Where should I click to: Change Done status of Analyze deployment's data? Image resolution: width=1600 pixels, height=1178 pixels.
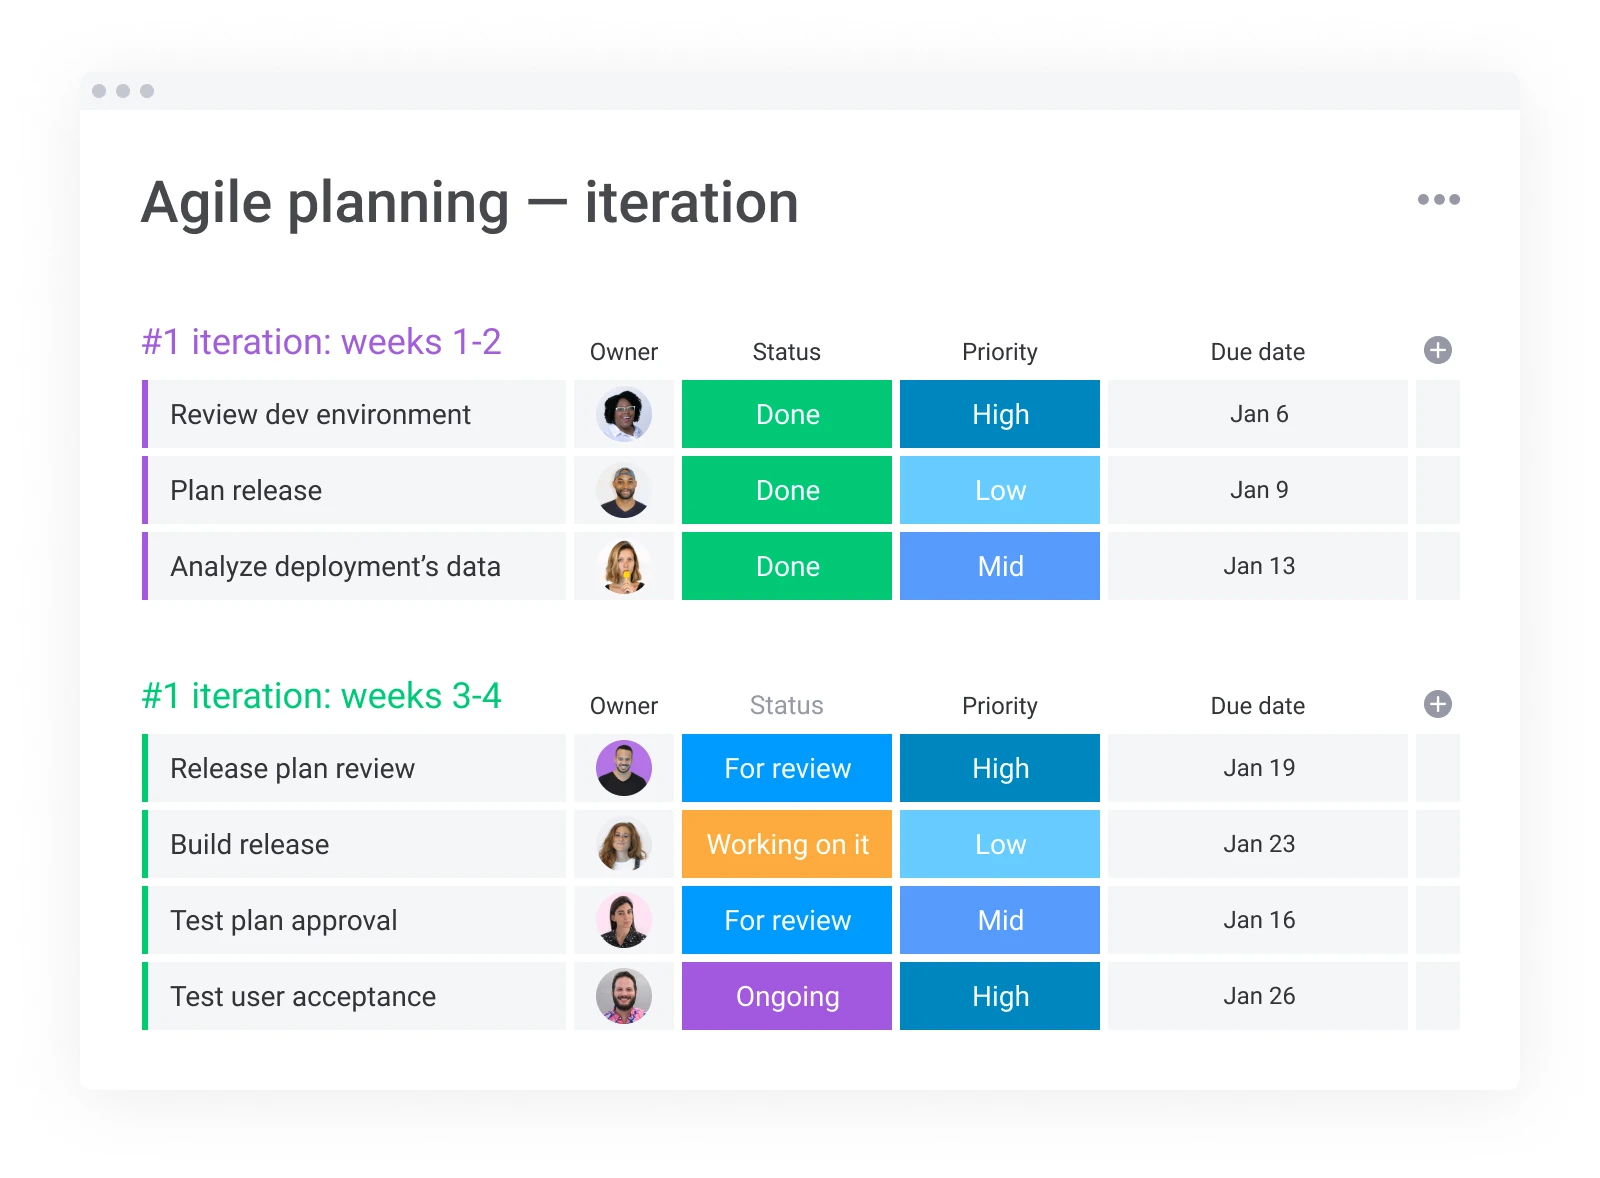point(787,566)
